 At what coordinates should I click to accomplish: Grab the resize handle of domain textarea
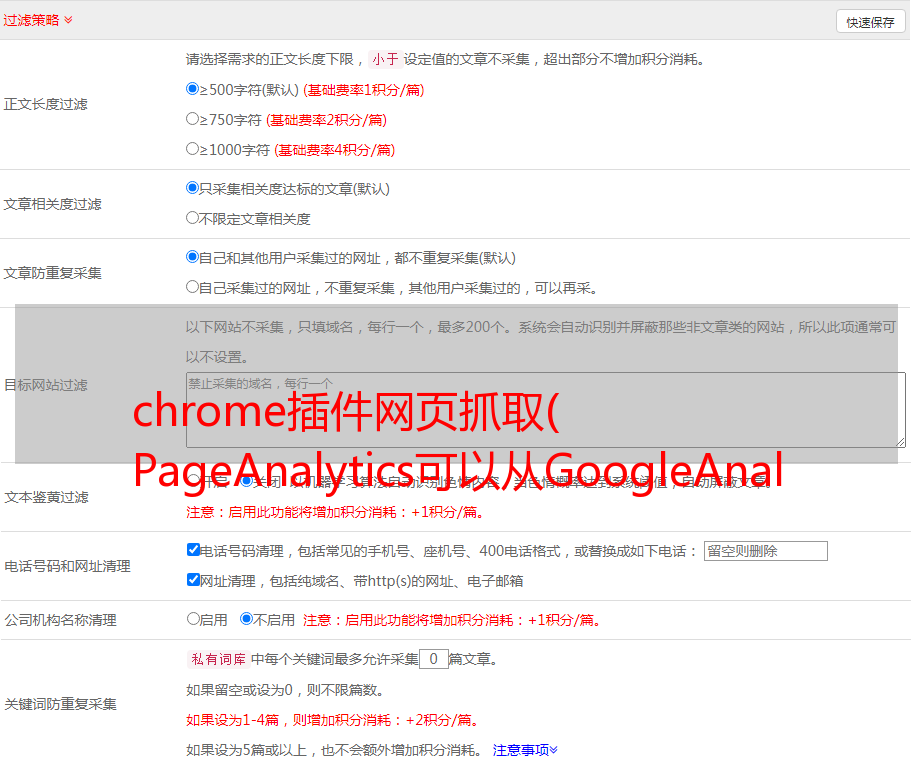(900, 443)
